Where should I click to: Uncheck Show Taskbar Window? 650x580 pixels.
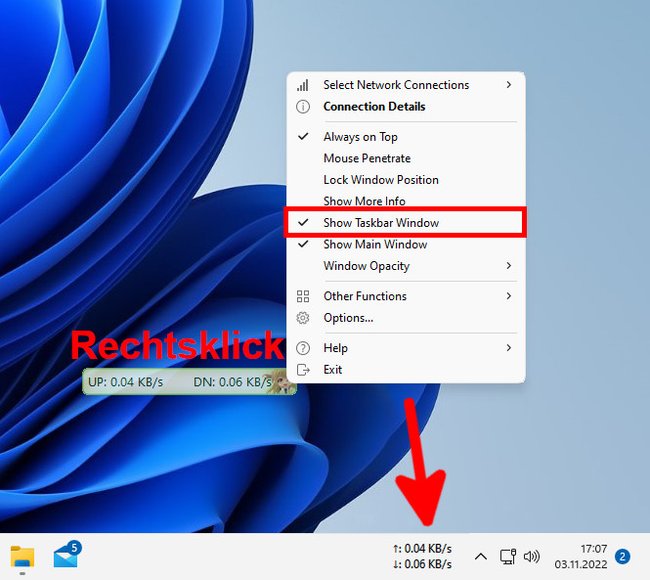pos(406,223)
